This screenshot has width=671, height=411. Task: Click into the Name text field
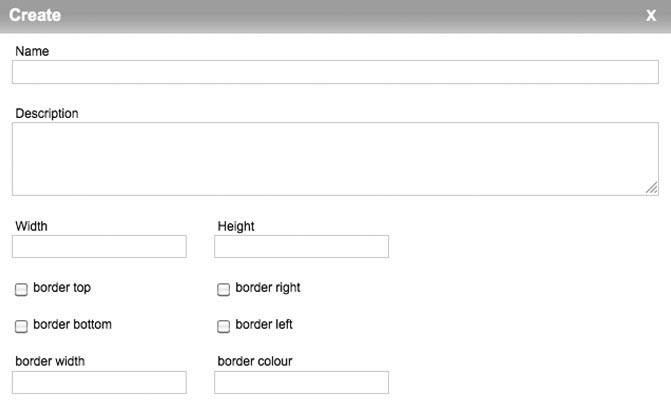pos(335,72)
